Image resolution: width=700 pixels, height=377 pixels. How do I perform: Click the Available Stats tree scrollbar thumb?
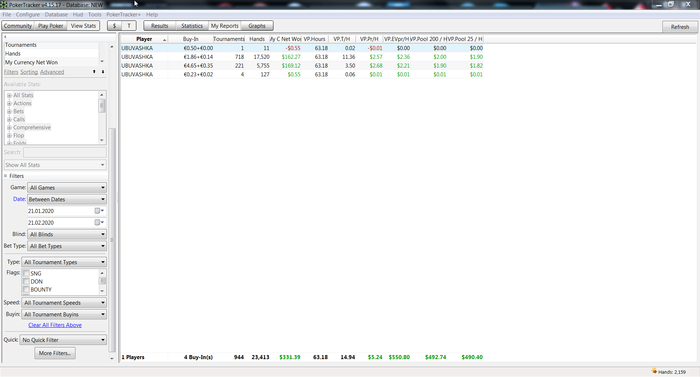(102, 106)
